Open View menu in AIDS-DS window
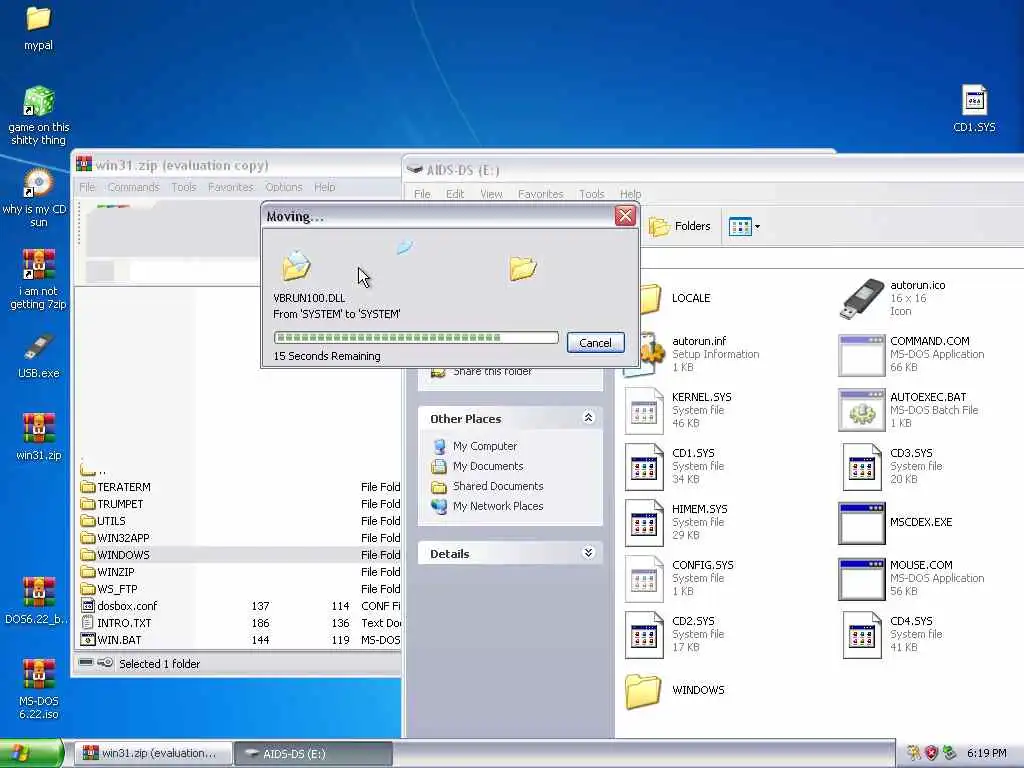Image resolution: width=1024 pixels, height=768 pixels. [491, 194]
